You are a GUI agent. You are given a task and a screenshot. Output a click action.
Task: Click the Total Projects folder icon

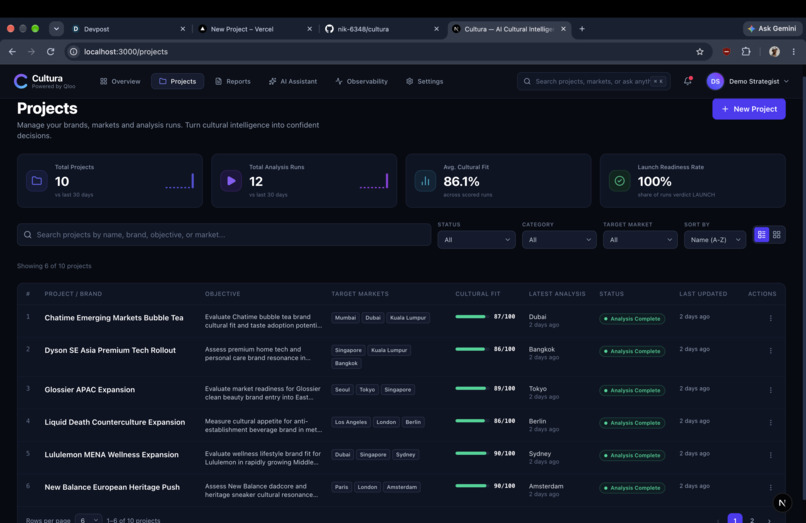(x=36, y=181)
